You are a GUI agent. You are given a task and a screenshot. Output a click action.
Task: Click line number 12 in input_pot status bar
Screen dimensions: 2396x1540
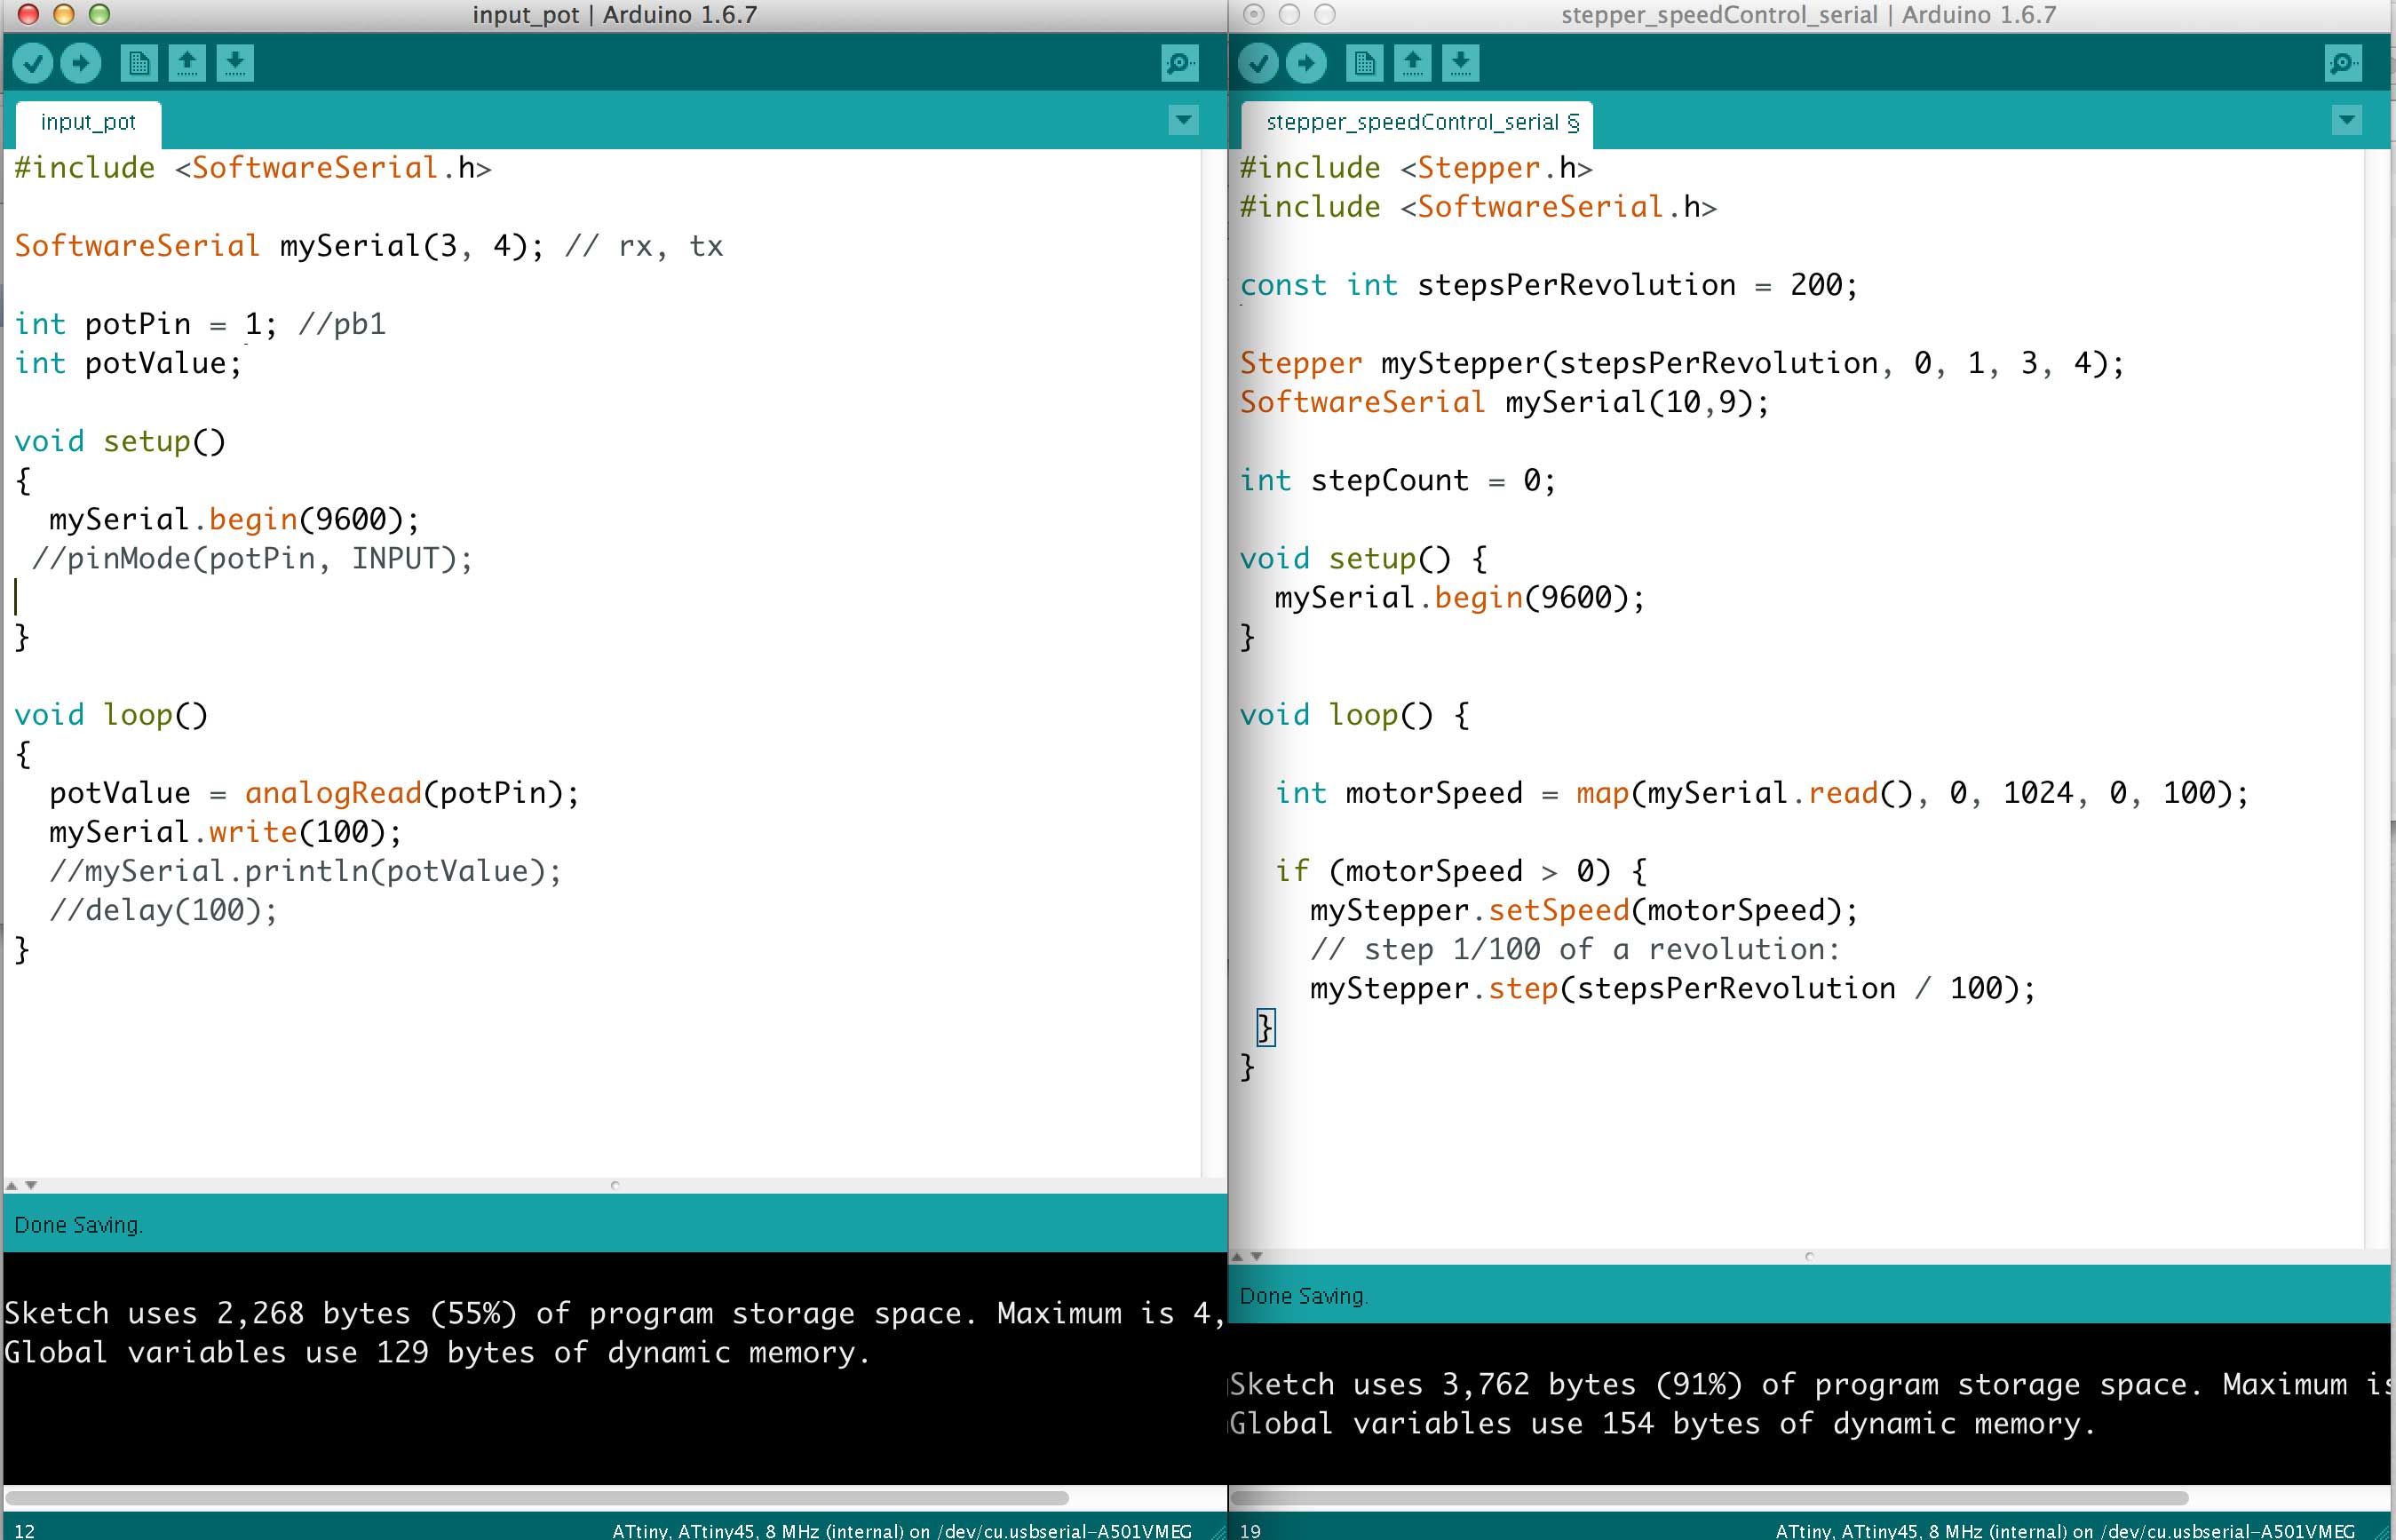click(25, 1530)
